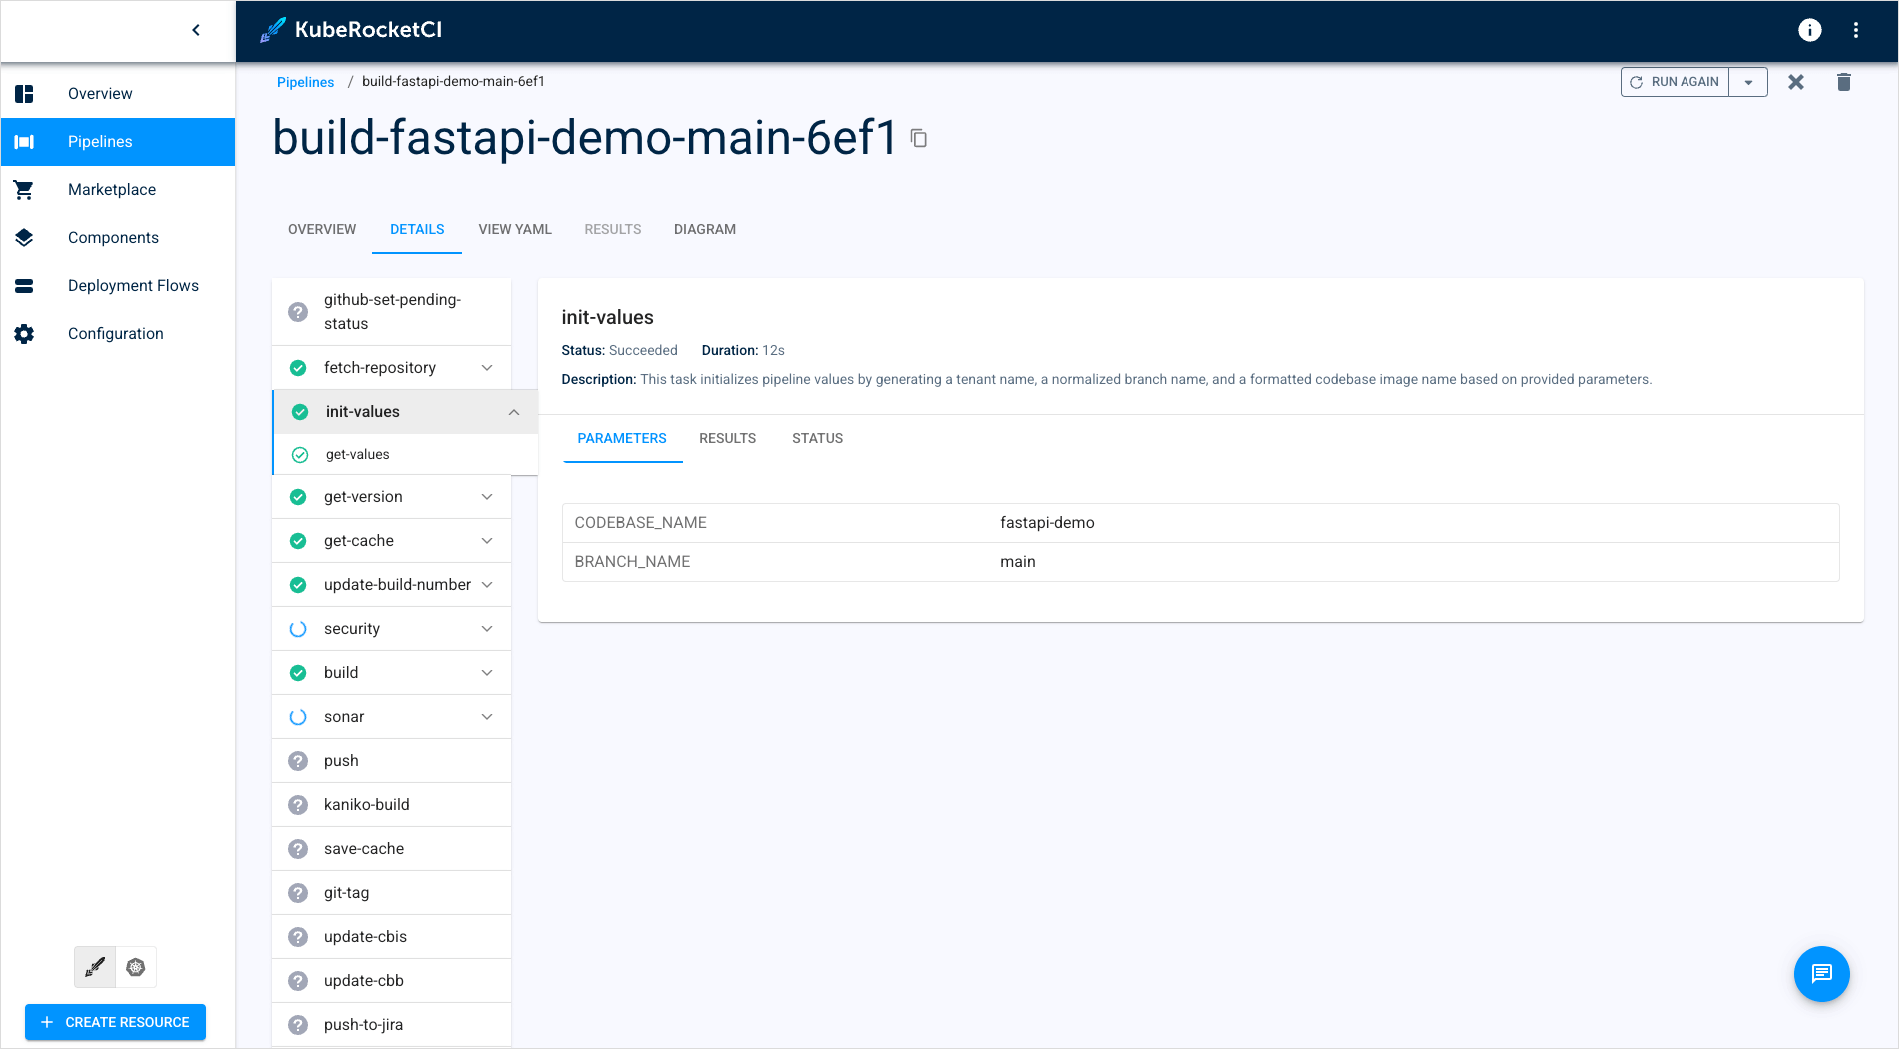Viewport: 1899px width, 1049px height.
Task: Click the stop pipeline run X icon
Action: (1796, 82)
